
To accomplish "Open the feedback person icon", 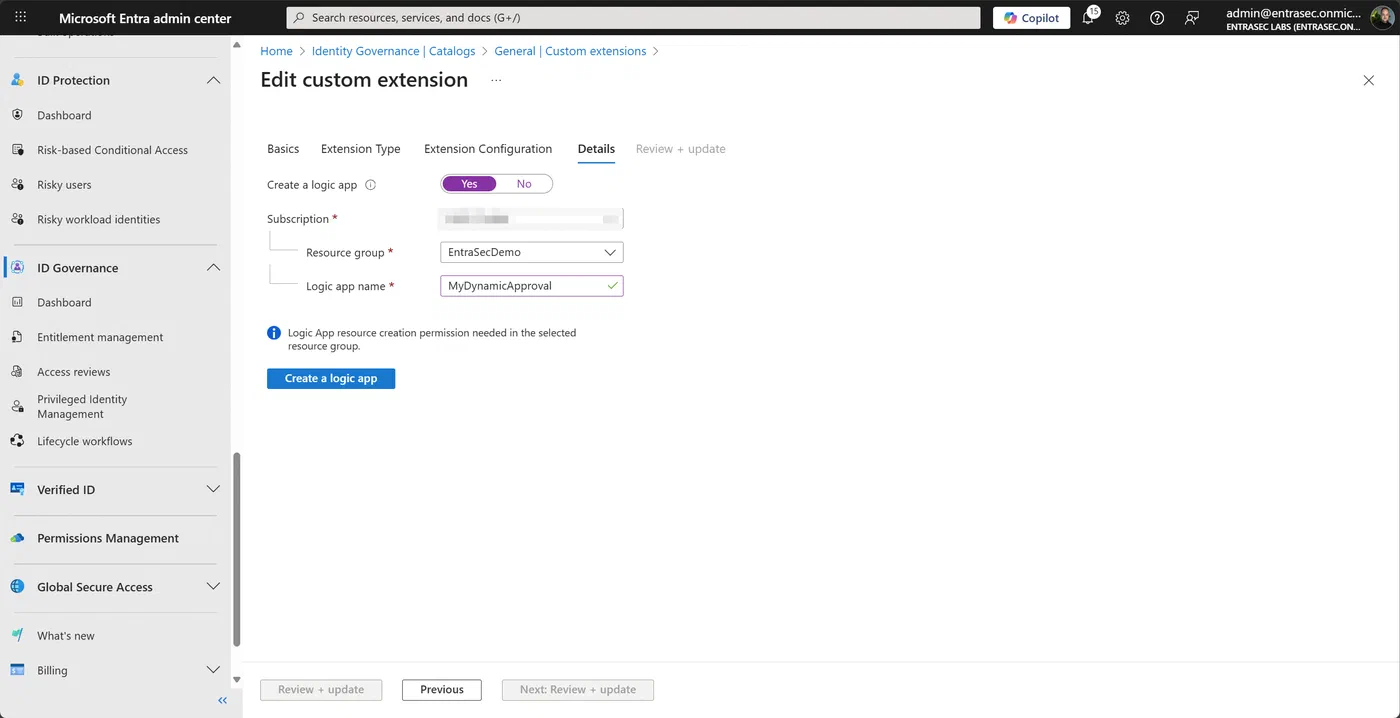I will point(1191,18).
